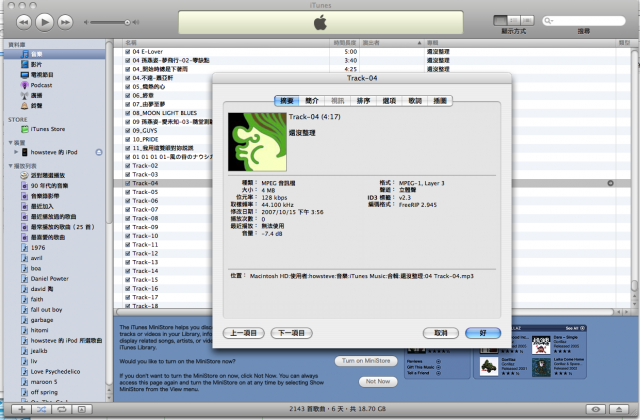Switch to the Info tab in Track-04 dialog

[x=312, y=101]
